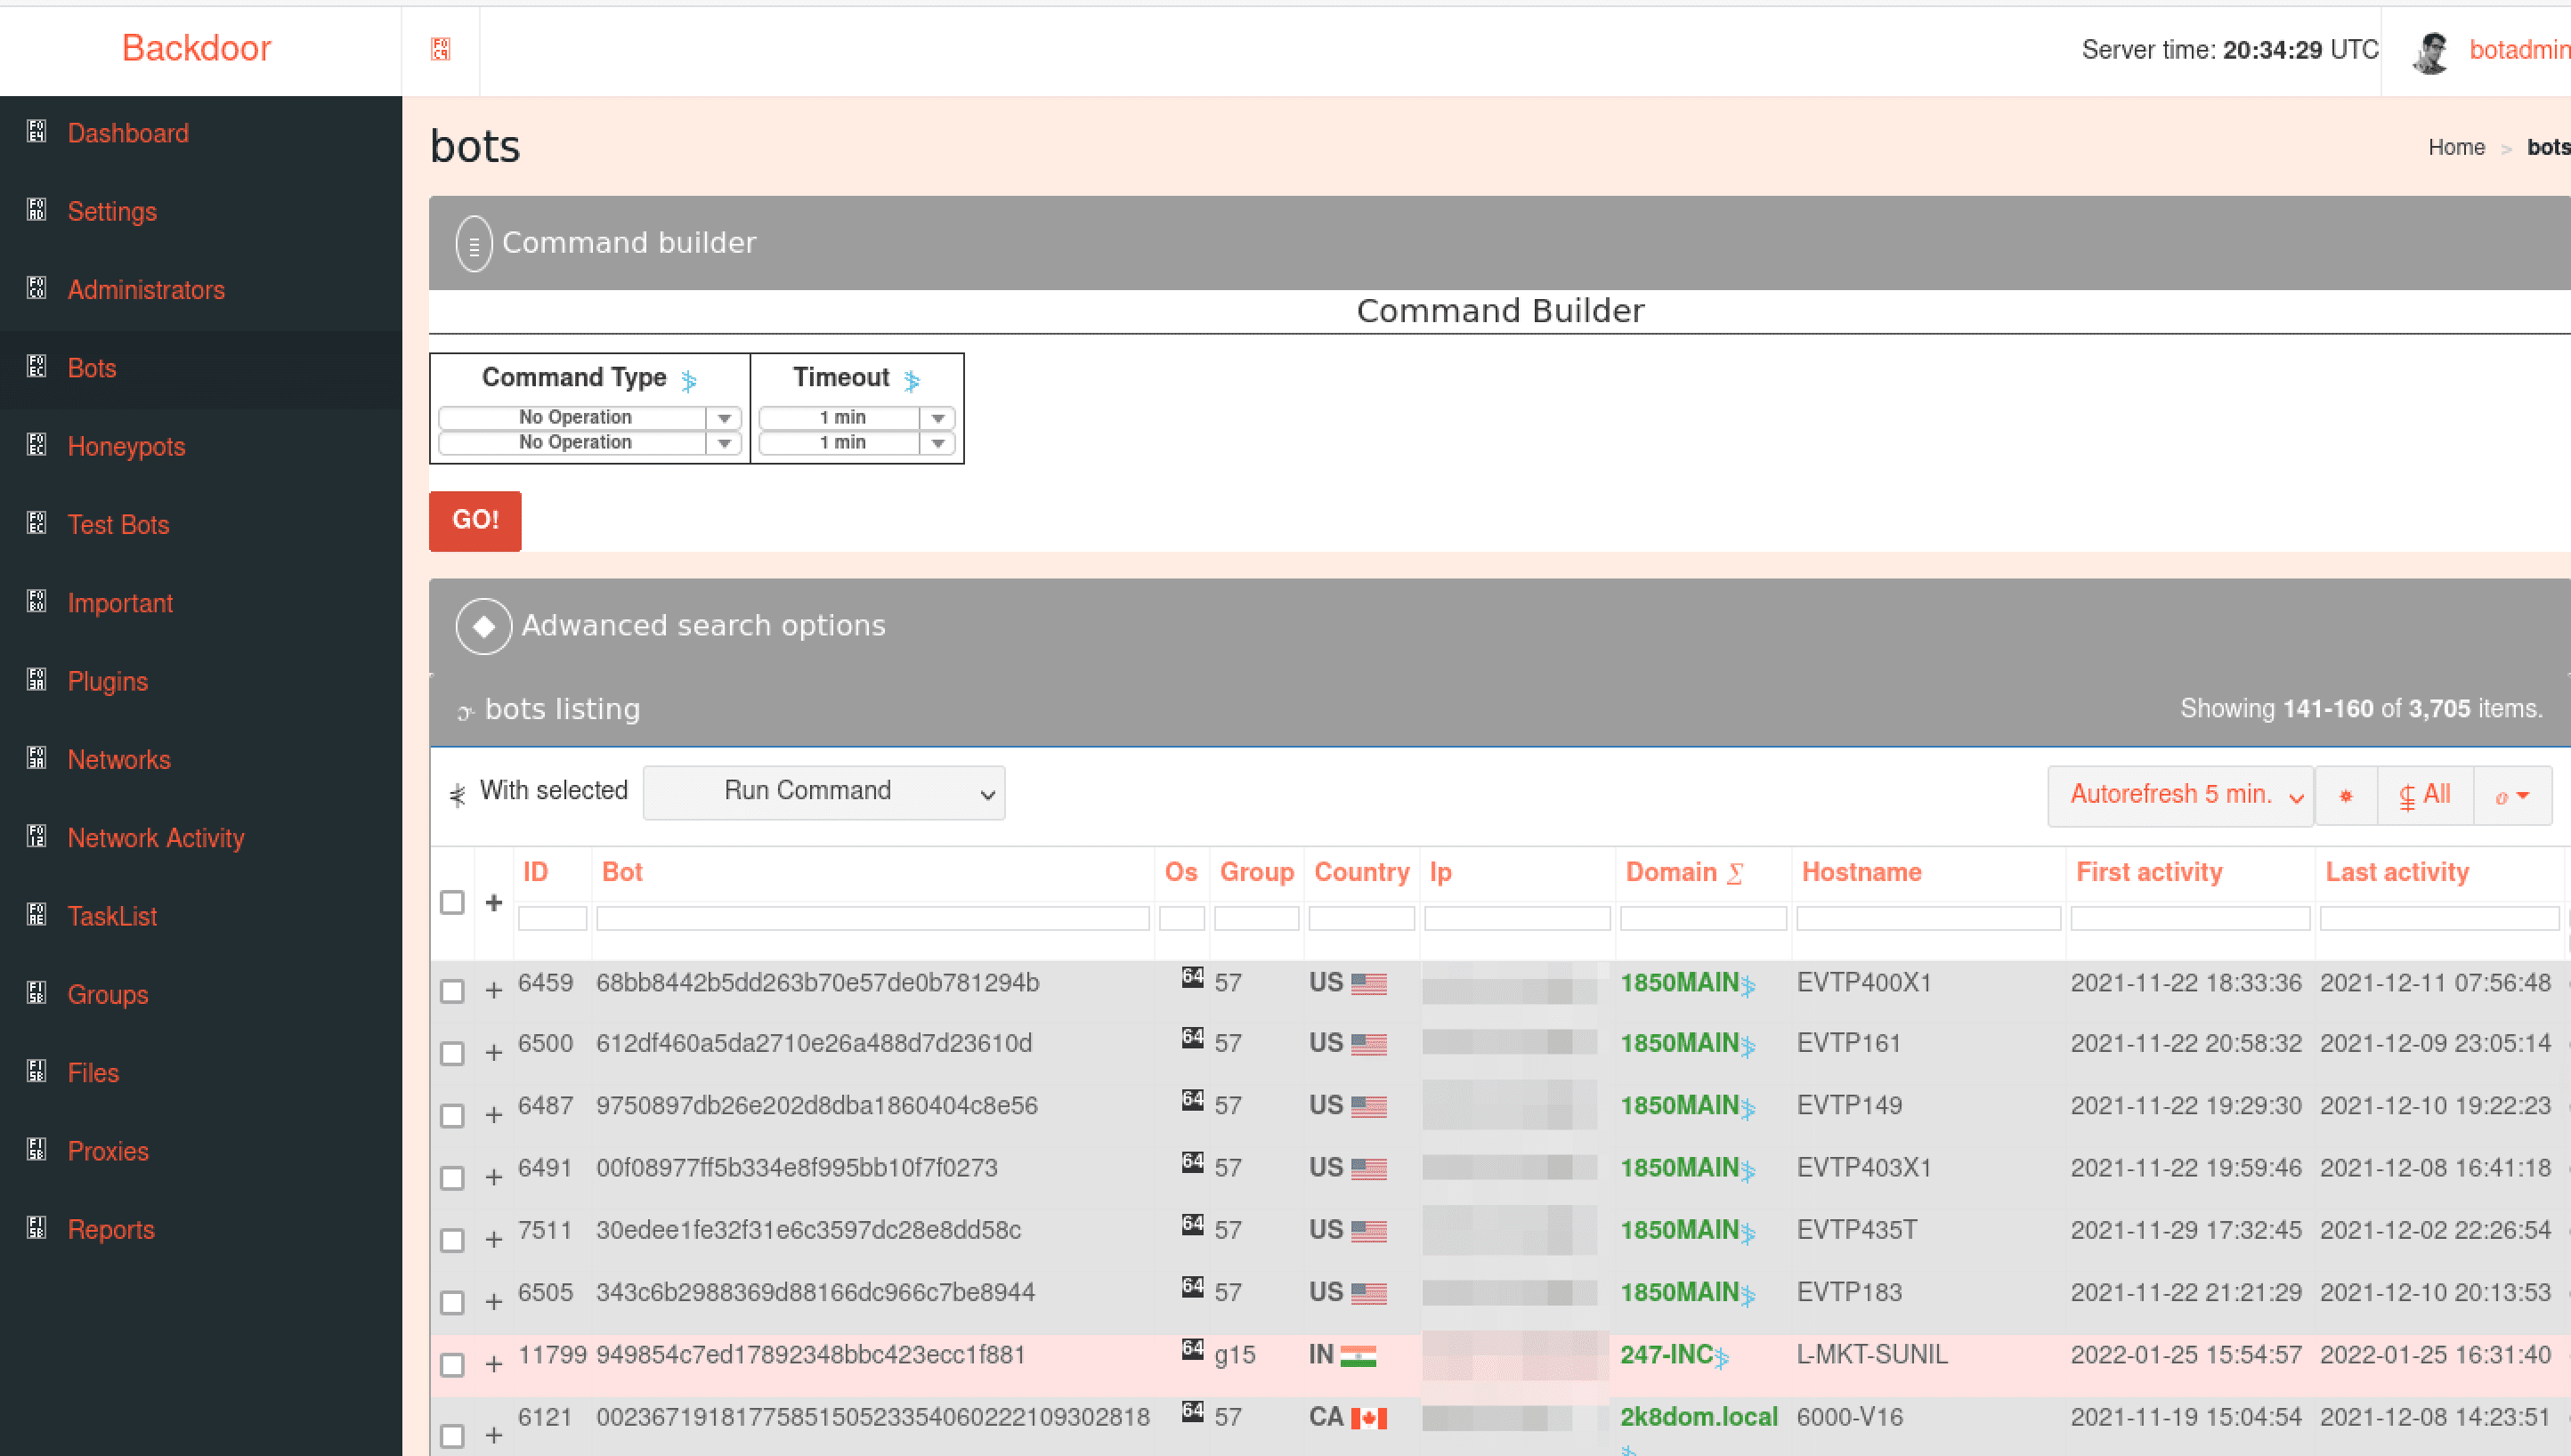Screen dimensions: 2571x1456
Task: Click the help icon next to Timeout
Action: coord(911,380)
